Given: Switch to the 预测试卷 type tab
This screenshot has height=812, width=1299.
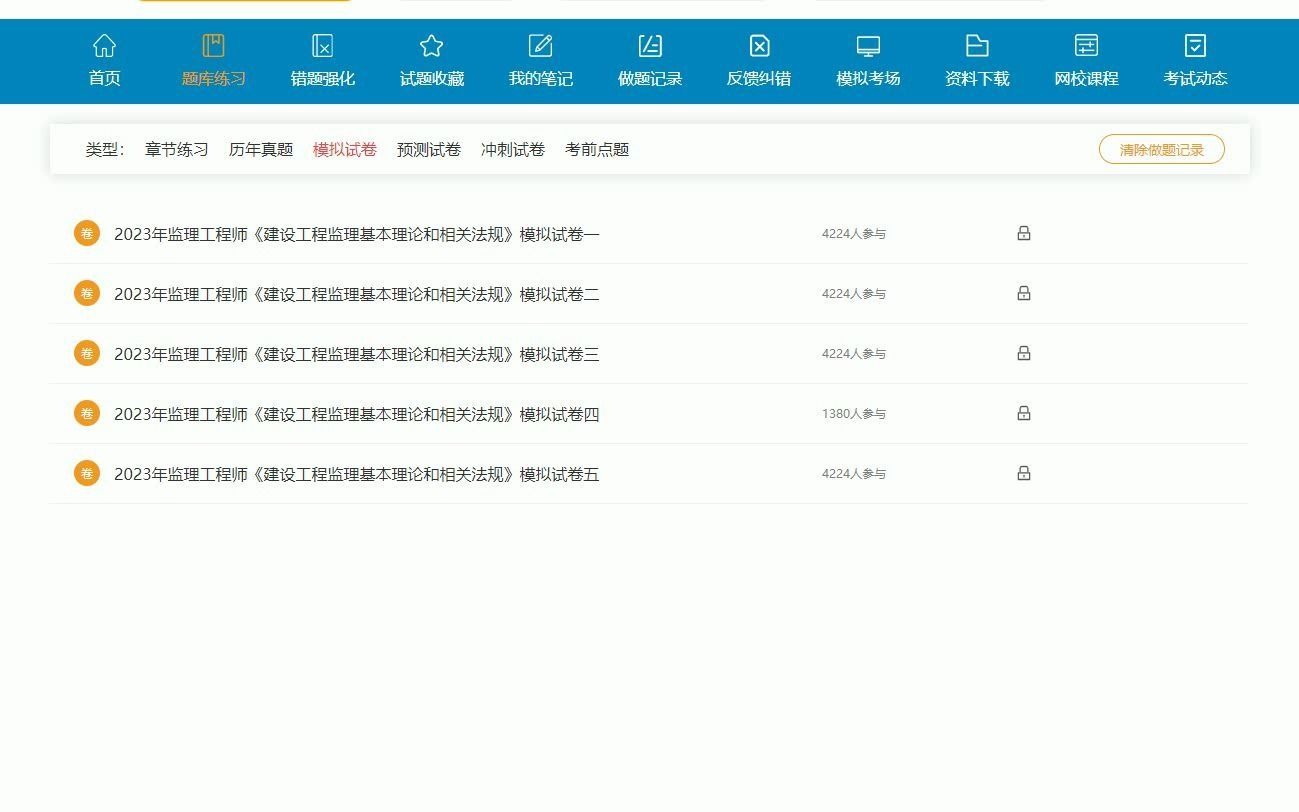Looking at the screenshot, I should click(429, 150).
